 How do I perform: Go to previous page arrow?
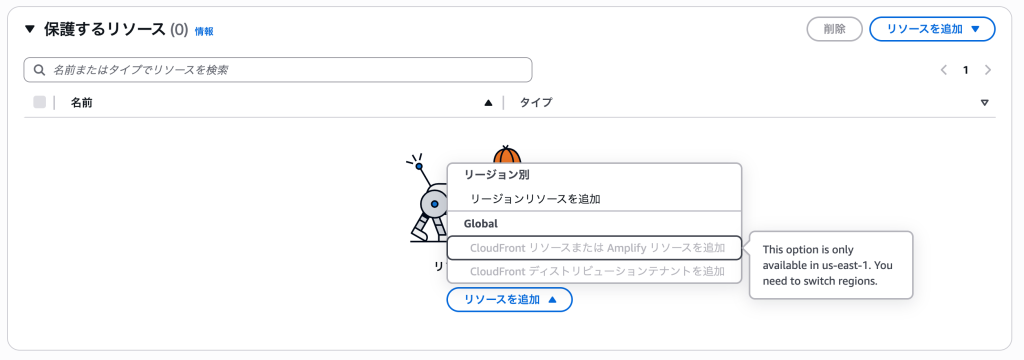(x=944, y=70)
